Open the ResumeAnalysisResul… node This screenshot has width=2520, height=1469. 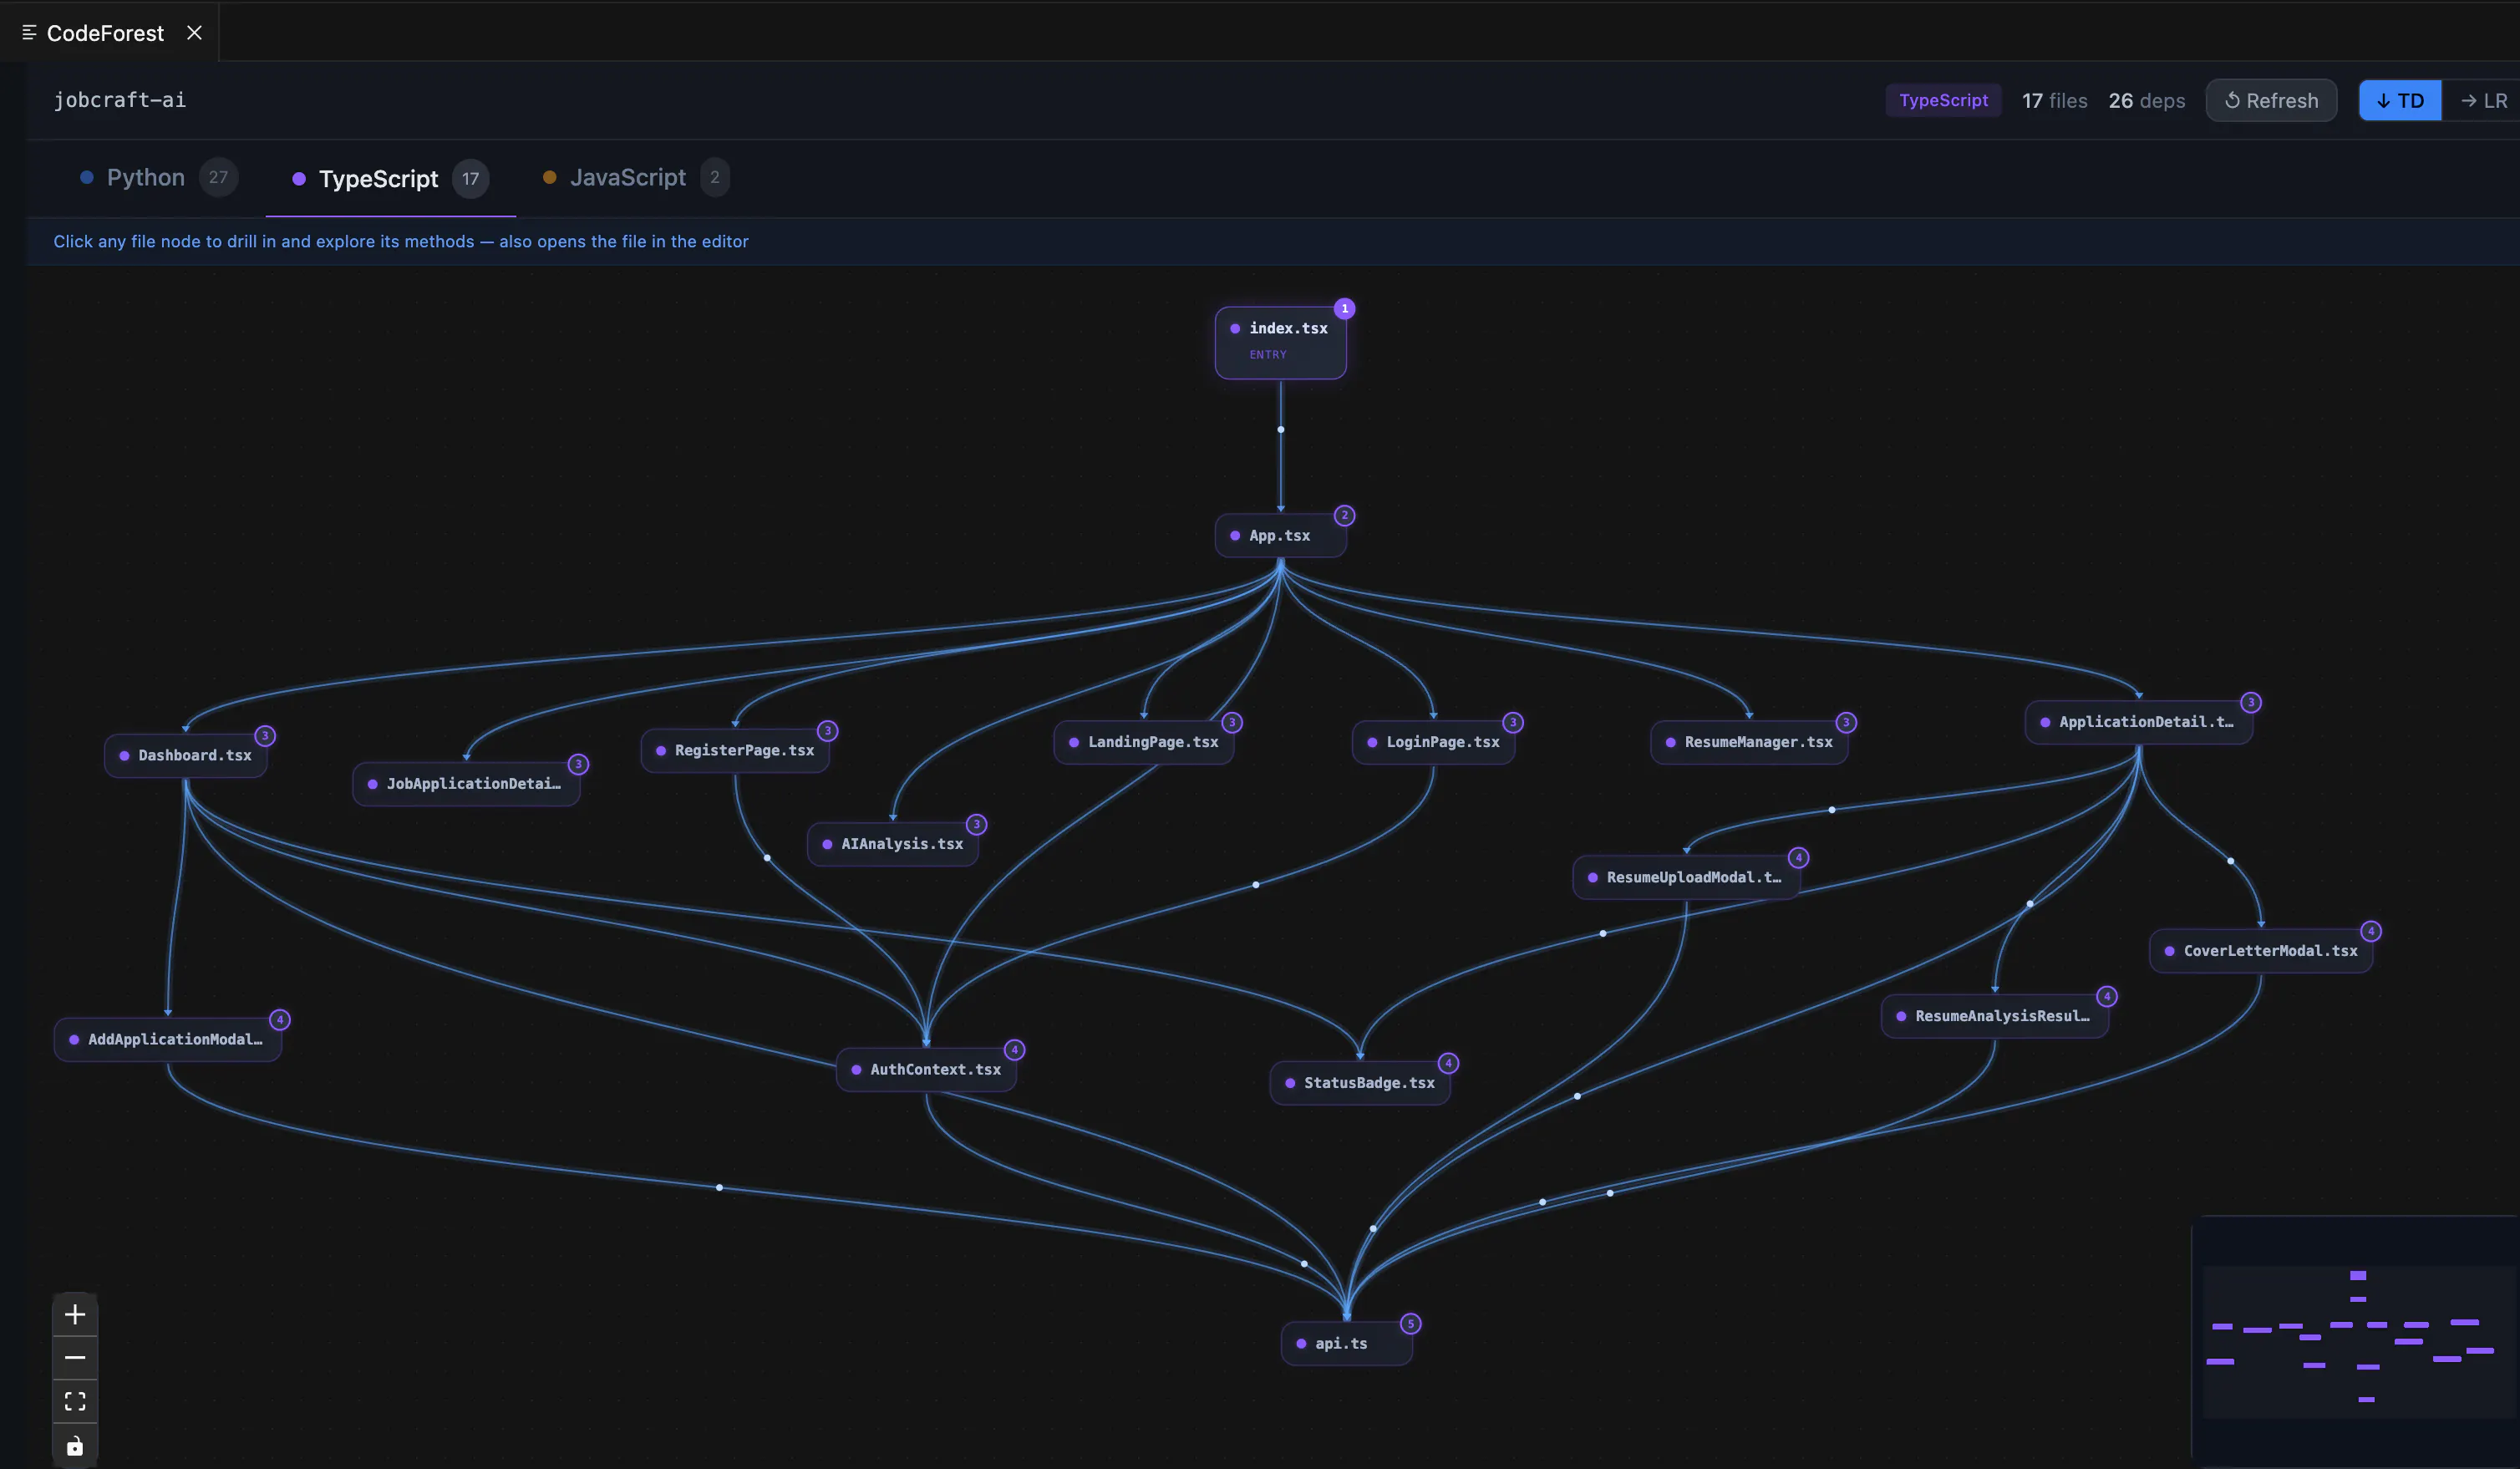click(x=1994, y=1016)
